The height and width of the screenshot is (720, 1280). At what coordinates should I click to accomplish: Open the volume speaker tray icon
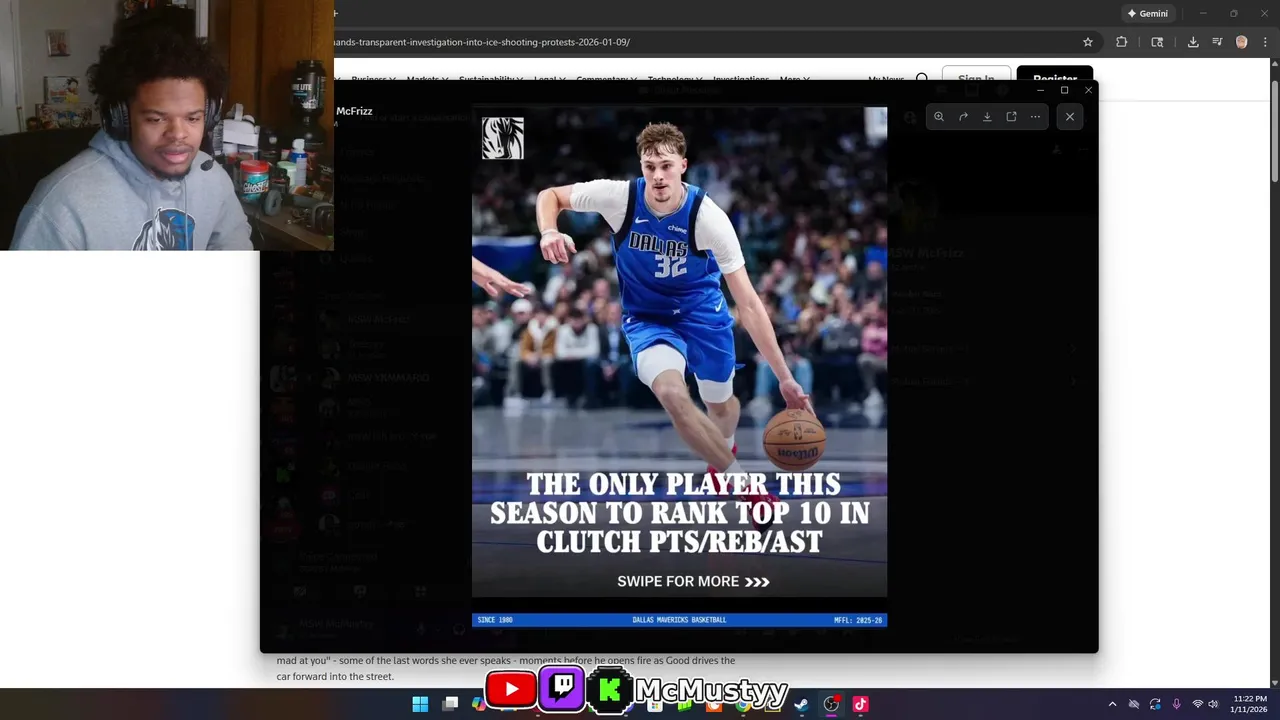pos(1213,704)
